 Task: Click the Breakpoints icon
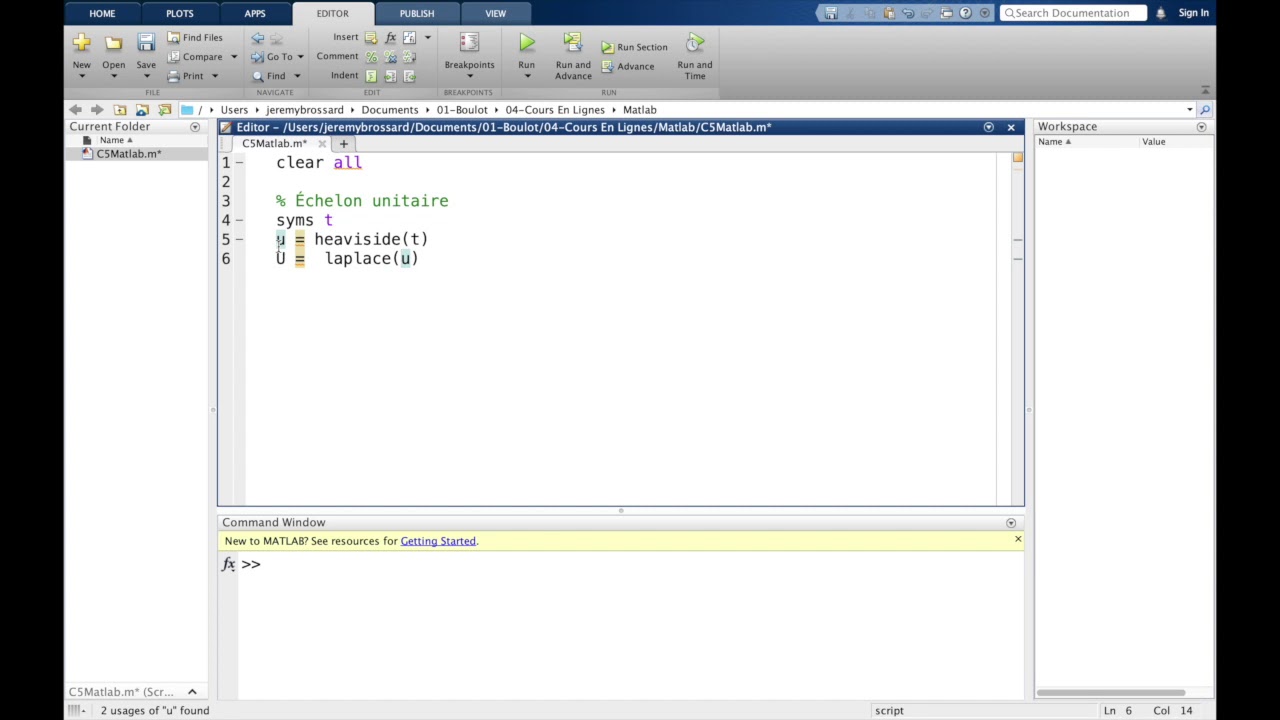pos(469,42)
